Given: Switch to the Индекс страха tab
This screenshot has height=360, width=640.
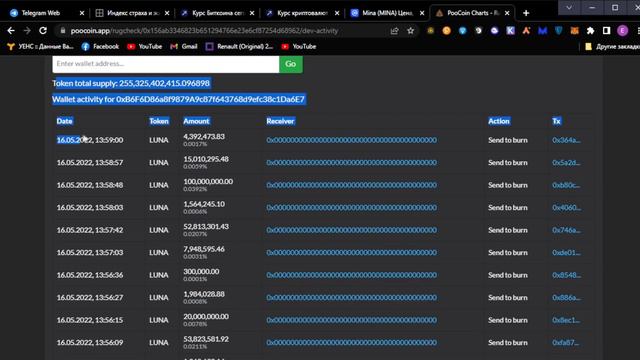Looking at the screenshot, I should tap(133, 13).
